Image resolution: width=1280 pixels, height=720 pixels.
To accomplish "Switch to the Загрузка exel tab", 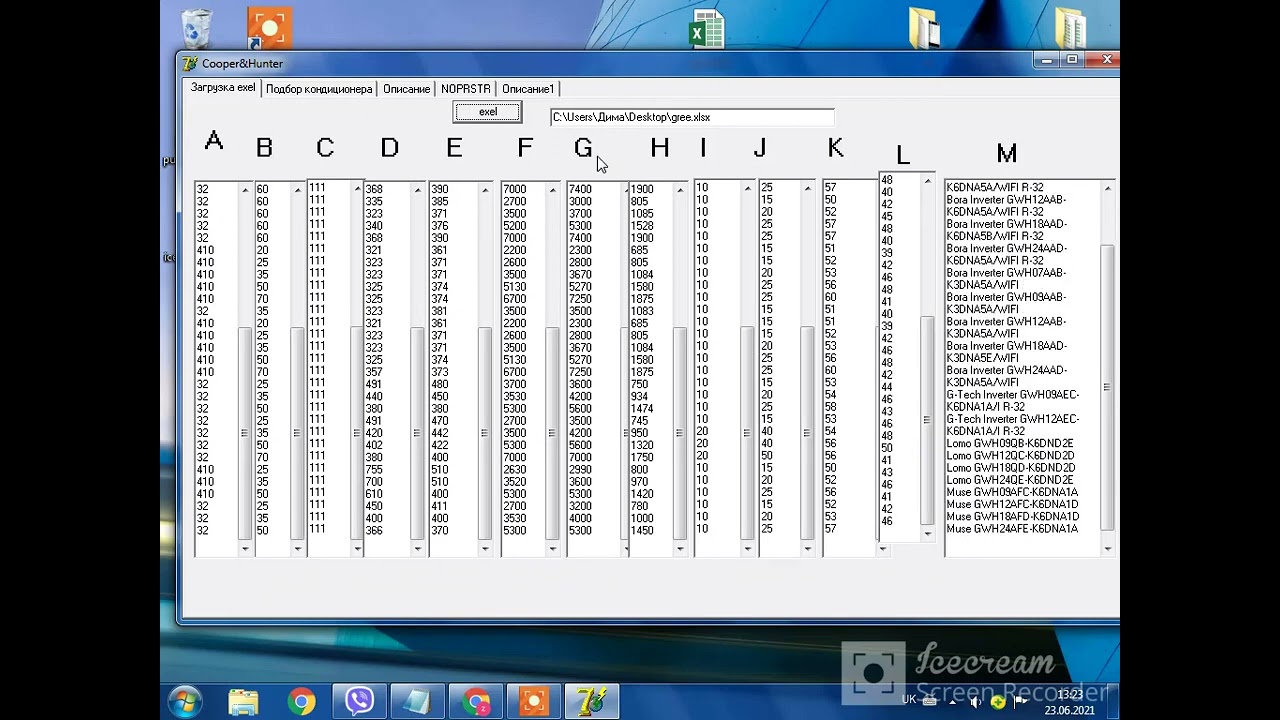I will point(223,88).
